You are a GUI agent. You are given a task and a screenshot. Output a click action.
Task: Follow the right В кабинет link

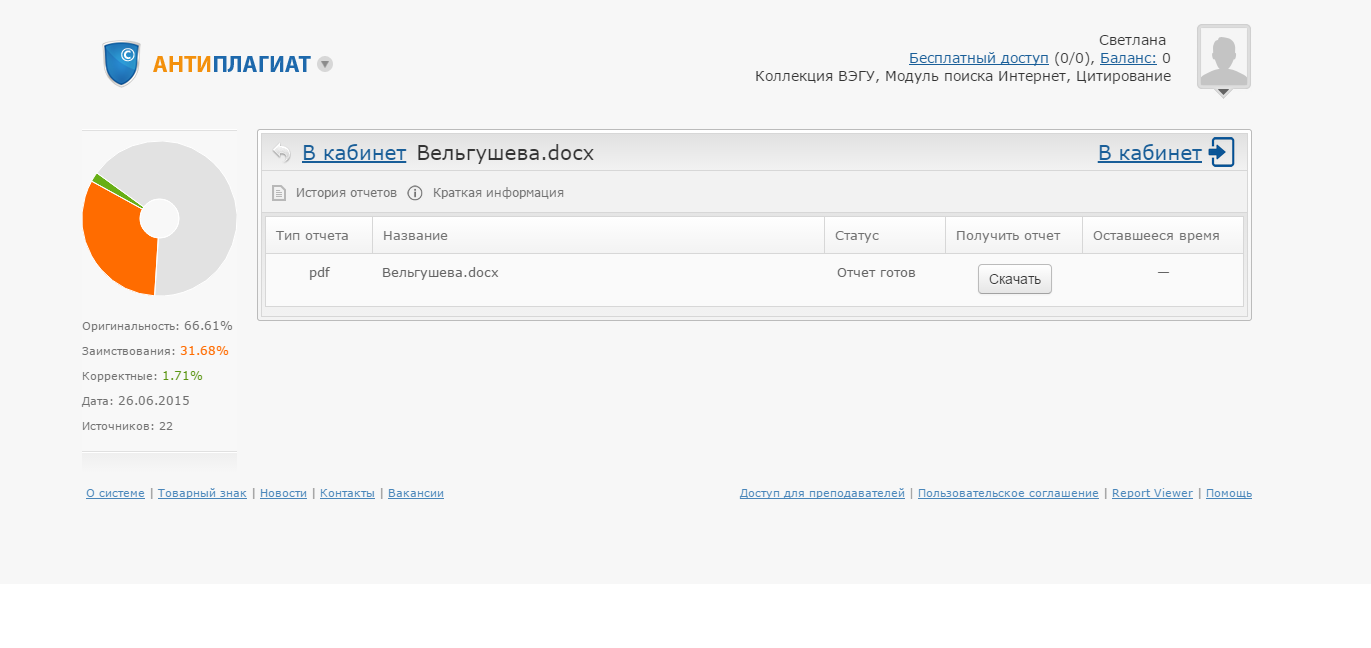coord(1149,153)
